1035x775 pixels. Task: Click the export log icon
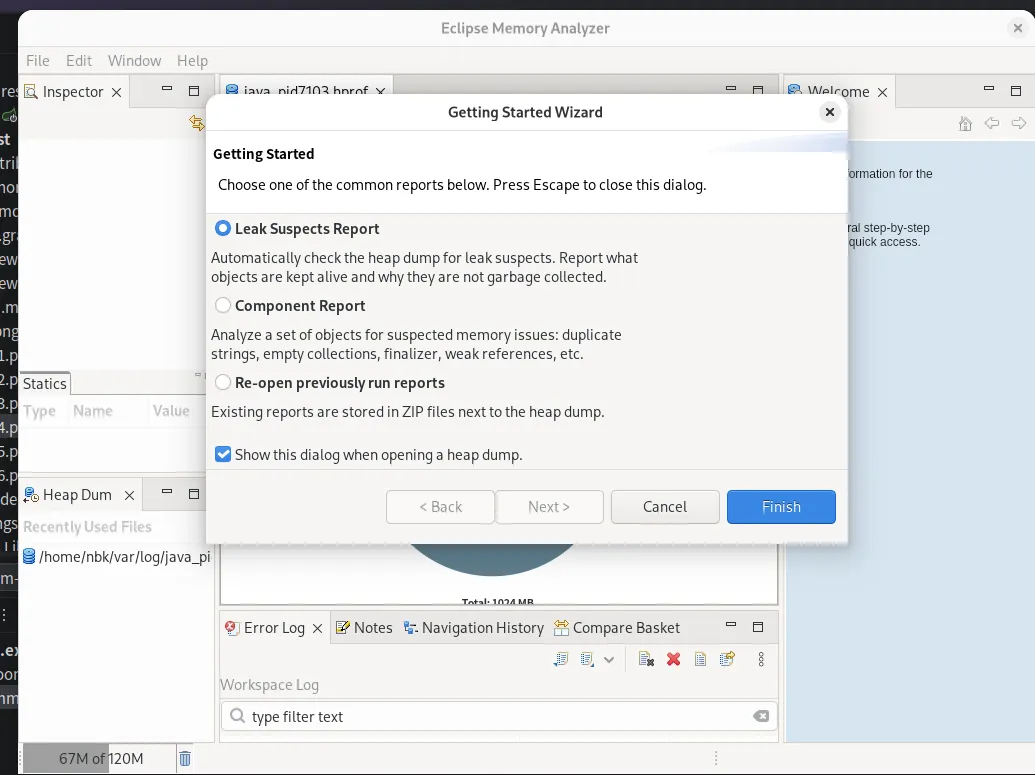tap(561, 659)
